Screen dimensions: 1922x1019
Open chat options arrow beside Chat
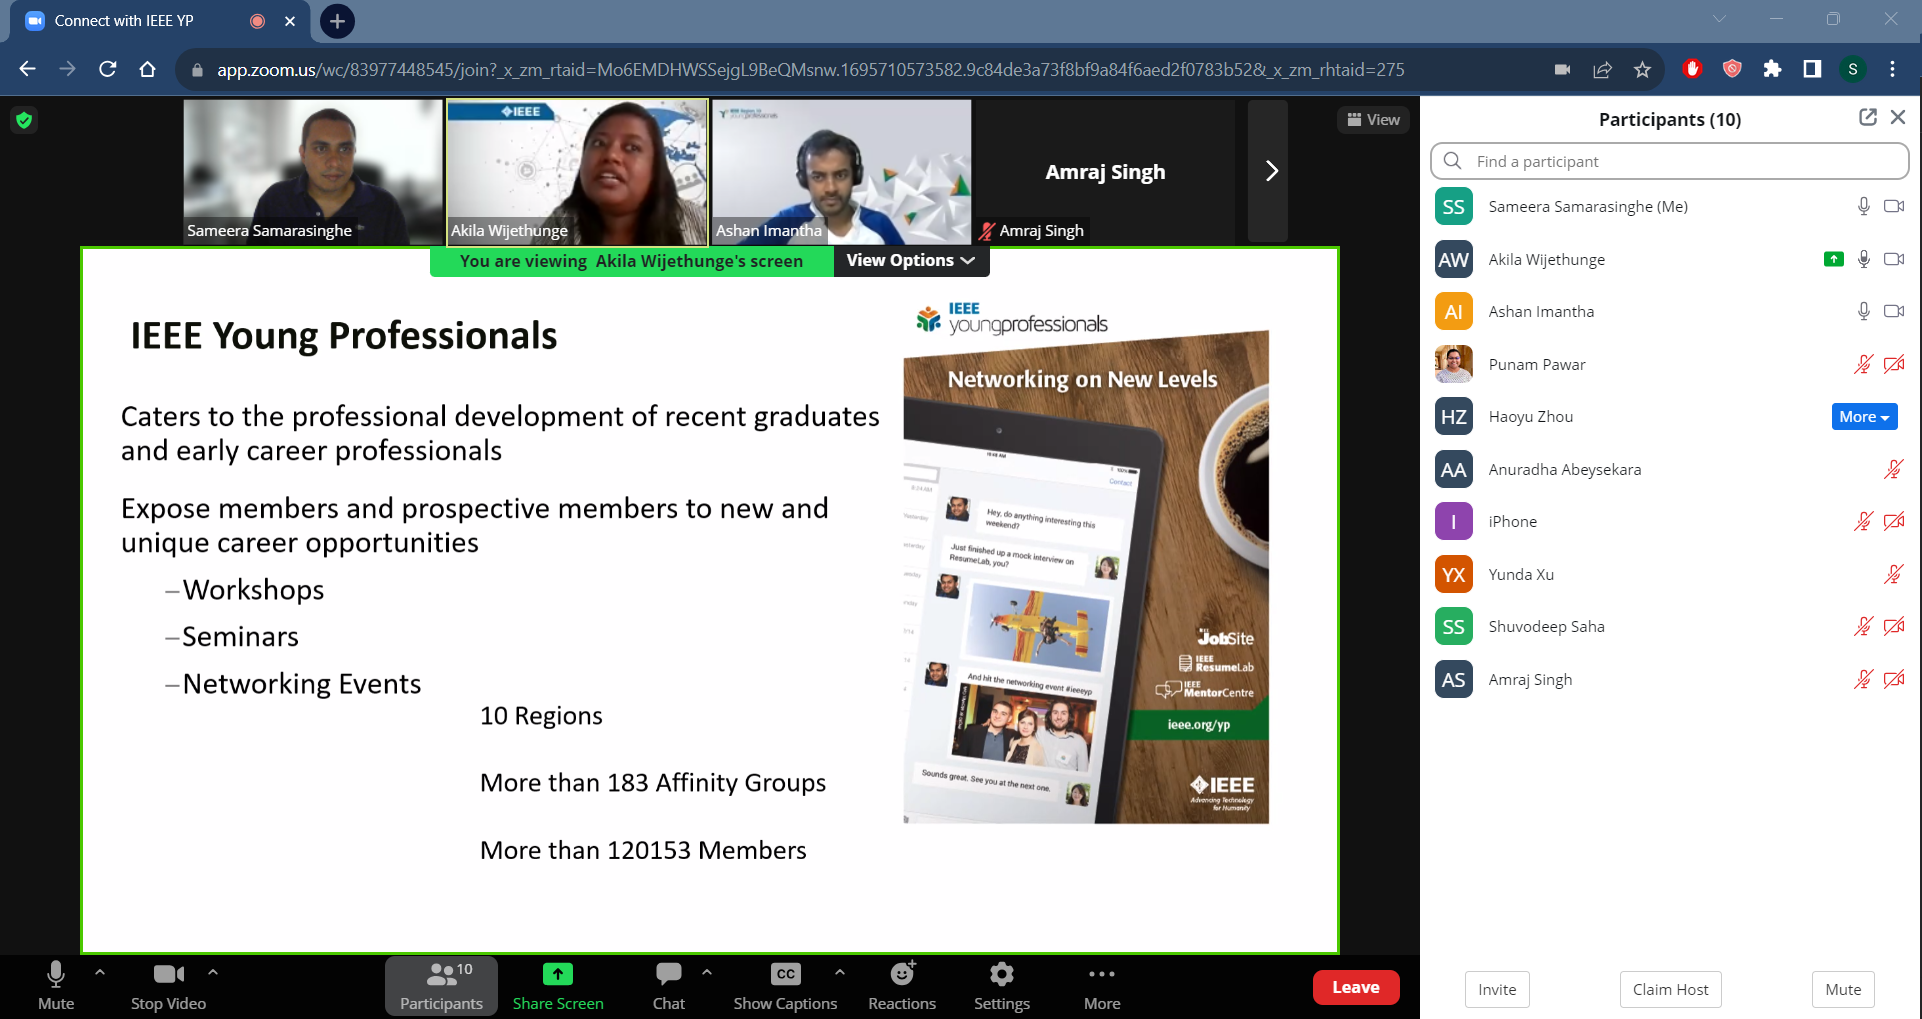pyautogui.click(x=707, y=971)
